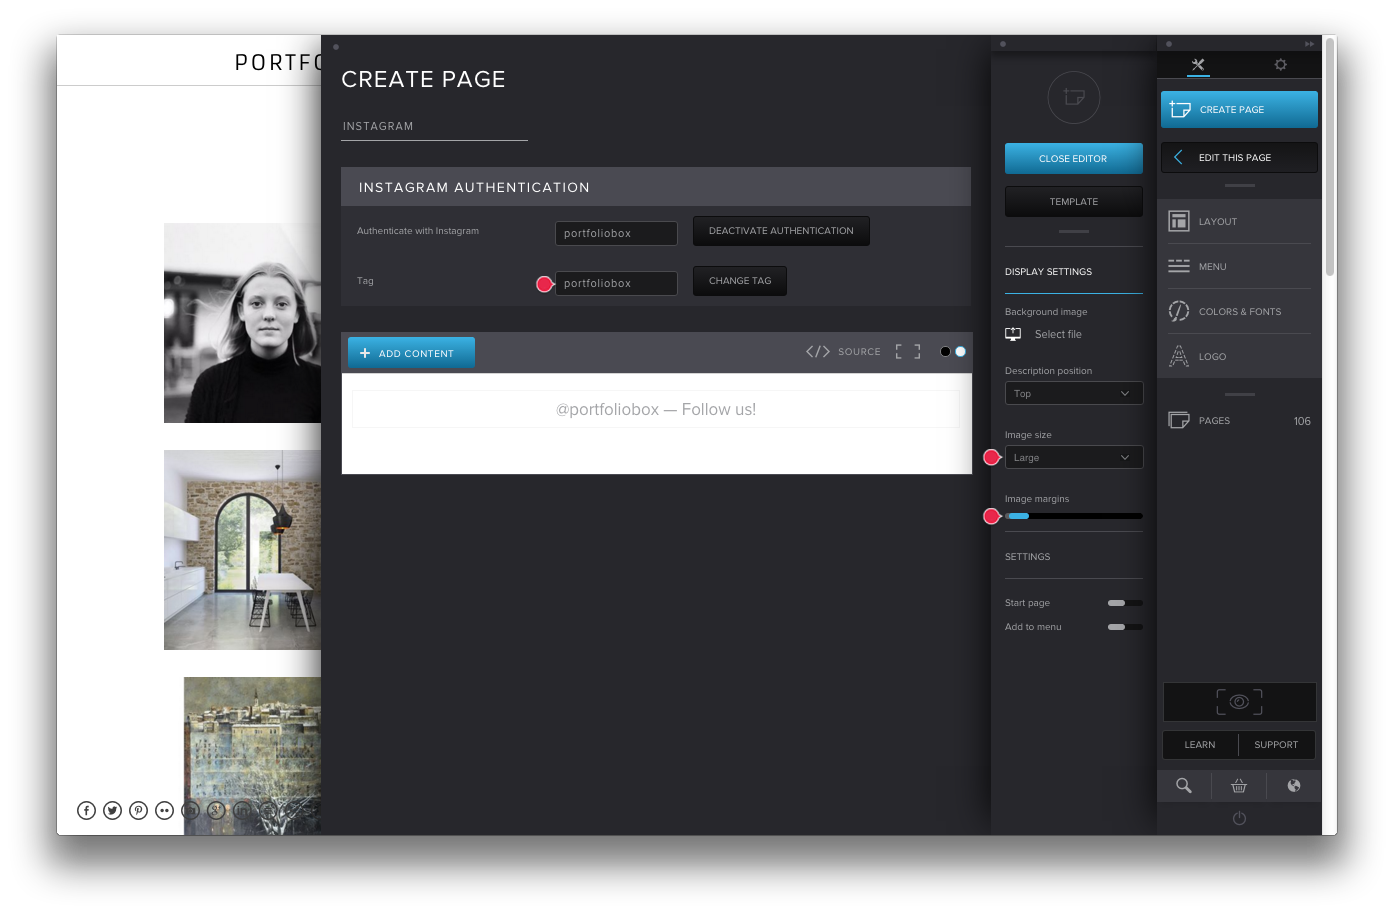Click Select file for background image

point(1058,334)
